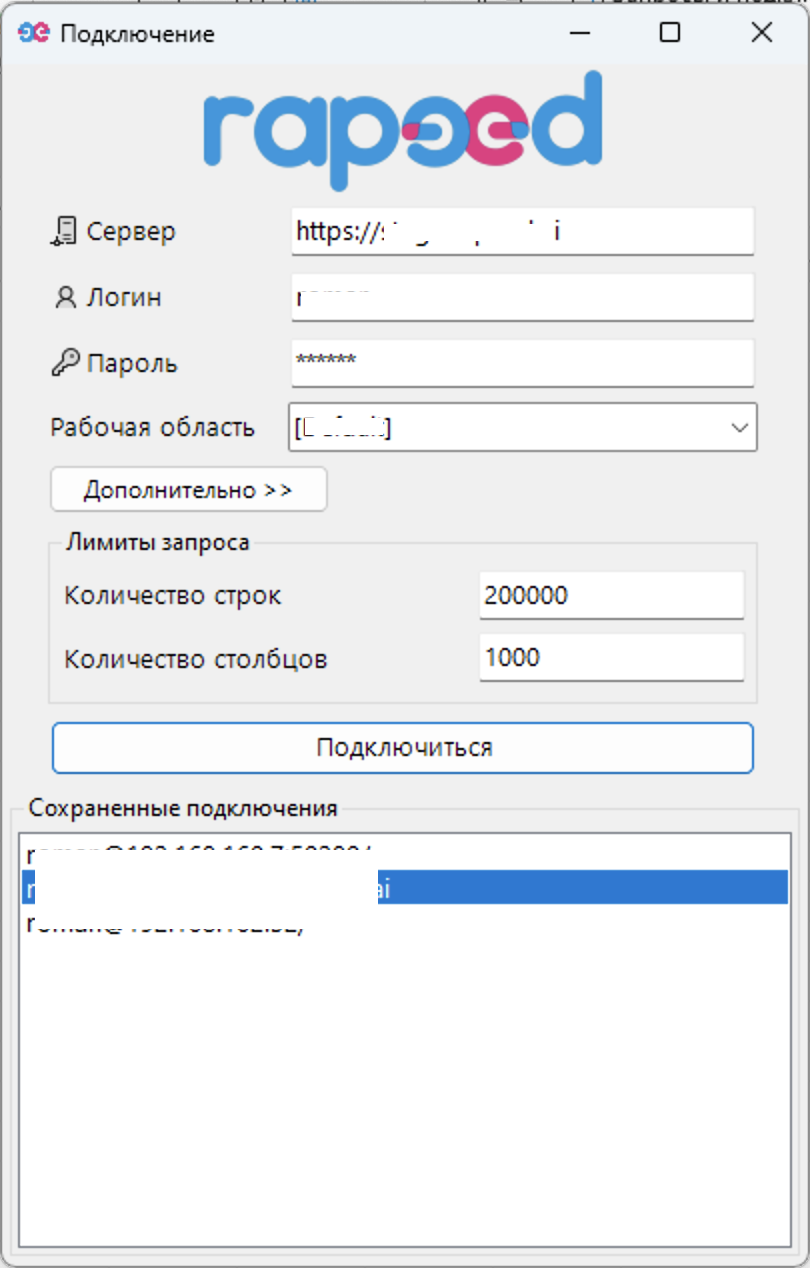Viewport: 810px width, 1268px height.
Task: Focus the Логин input field
Action: 522,298
